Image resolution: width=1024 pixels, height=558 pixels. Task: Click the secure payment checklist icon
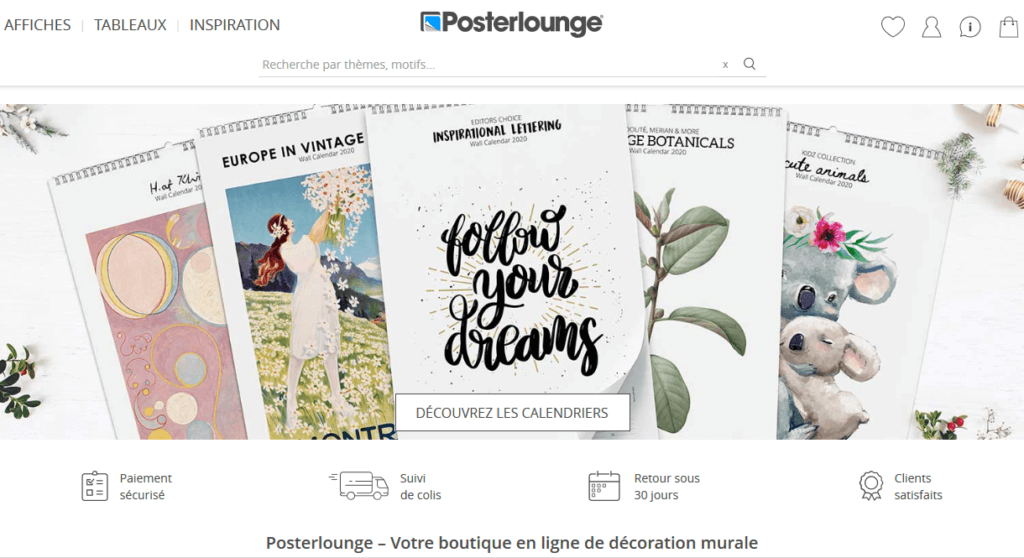click(95, 486)
